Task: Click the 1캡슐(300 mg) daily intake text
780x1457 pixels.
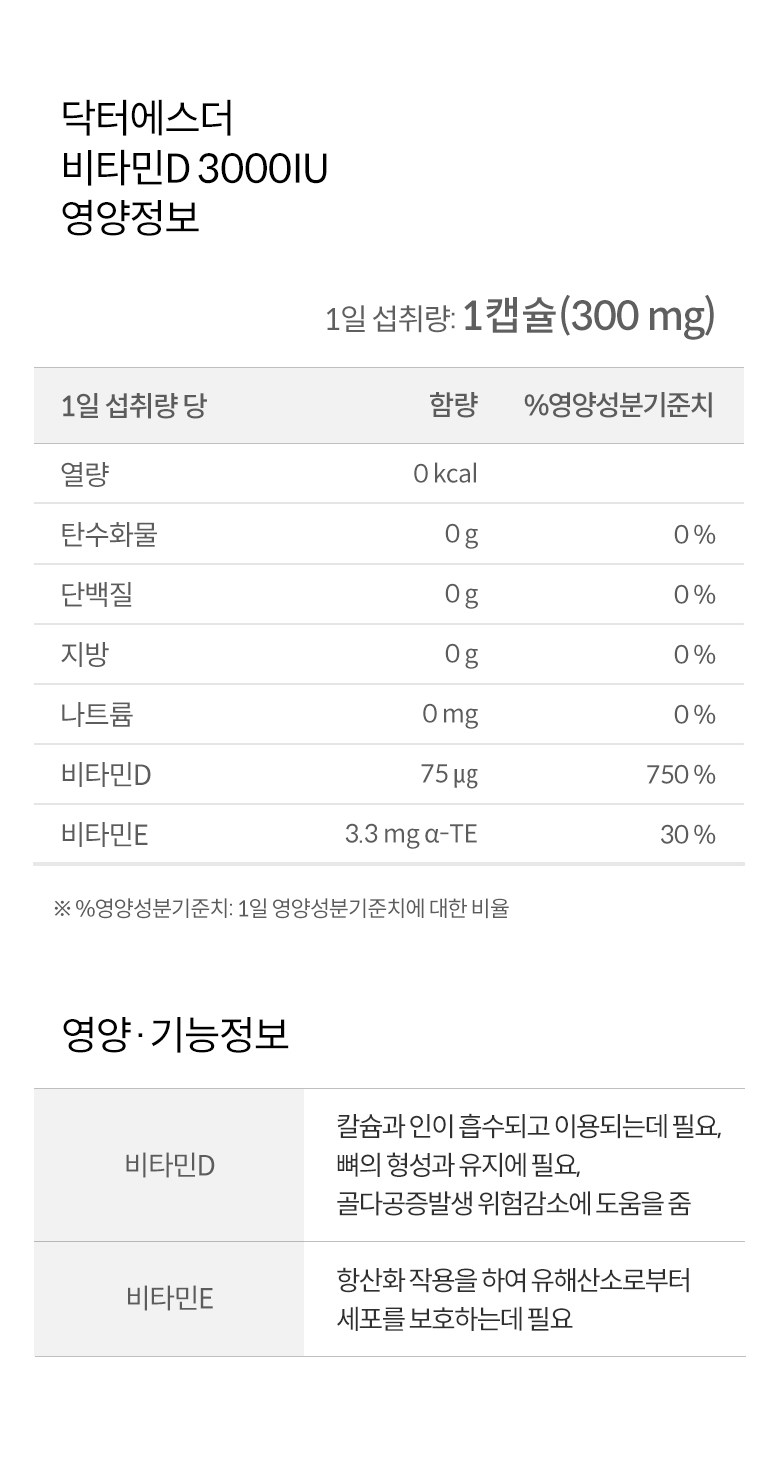Action: tap(589, 316)
